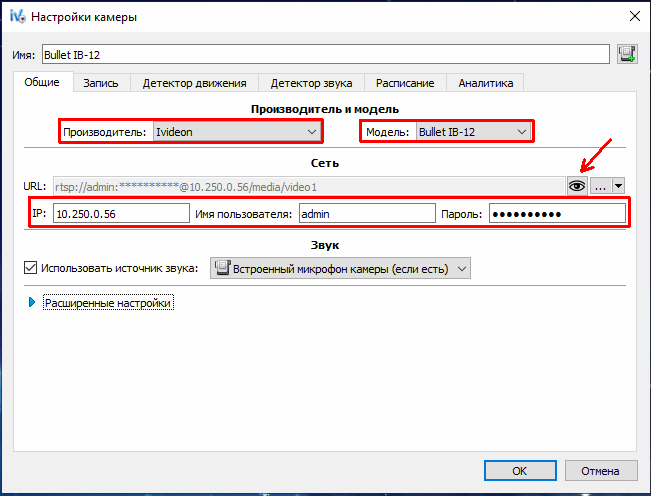Open the Модель dropdown showing Bullet IB-12
Screen dimensions: 651x496
point(473,132)
